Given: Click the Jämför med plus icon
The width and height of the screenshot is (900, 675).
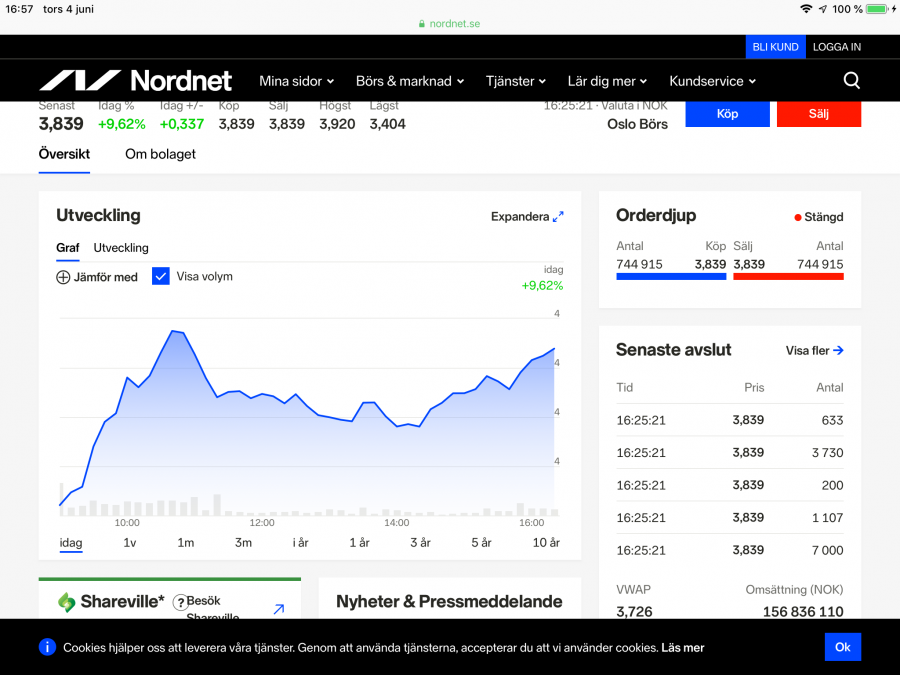Looking at the screenshot, I should coord(63,277).
